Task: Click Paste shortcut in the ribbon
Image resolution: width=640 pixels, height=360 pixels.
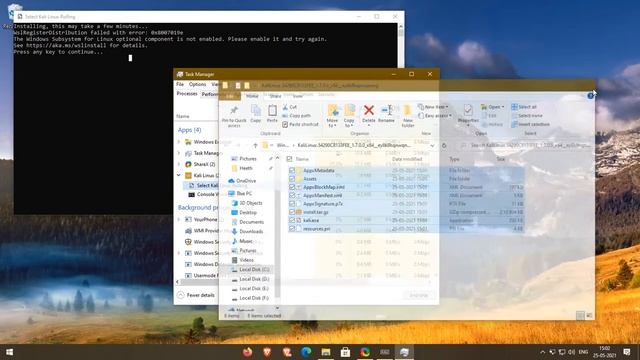Action: (x=300, y=124)
